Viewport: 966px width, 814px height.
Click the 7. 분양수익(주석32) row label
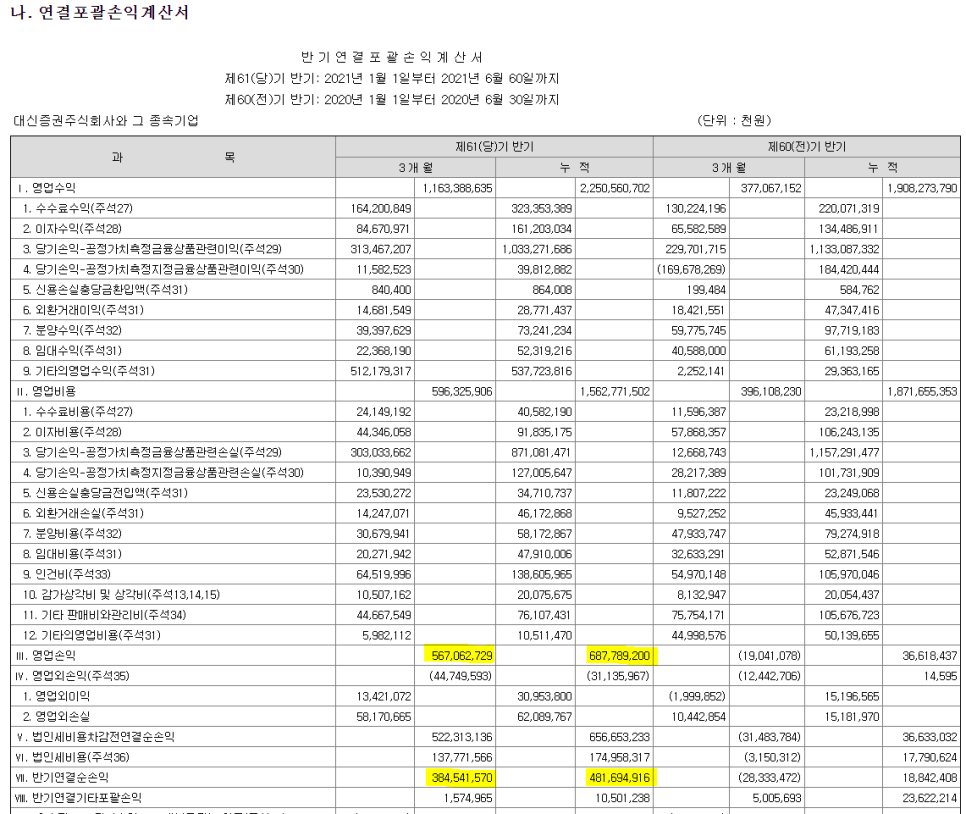pos(71,330)
